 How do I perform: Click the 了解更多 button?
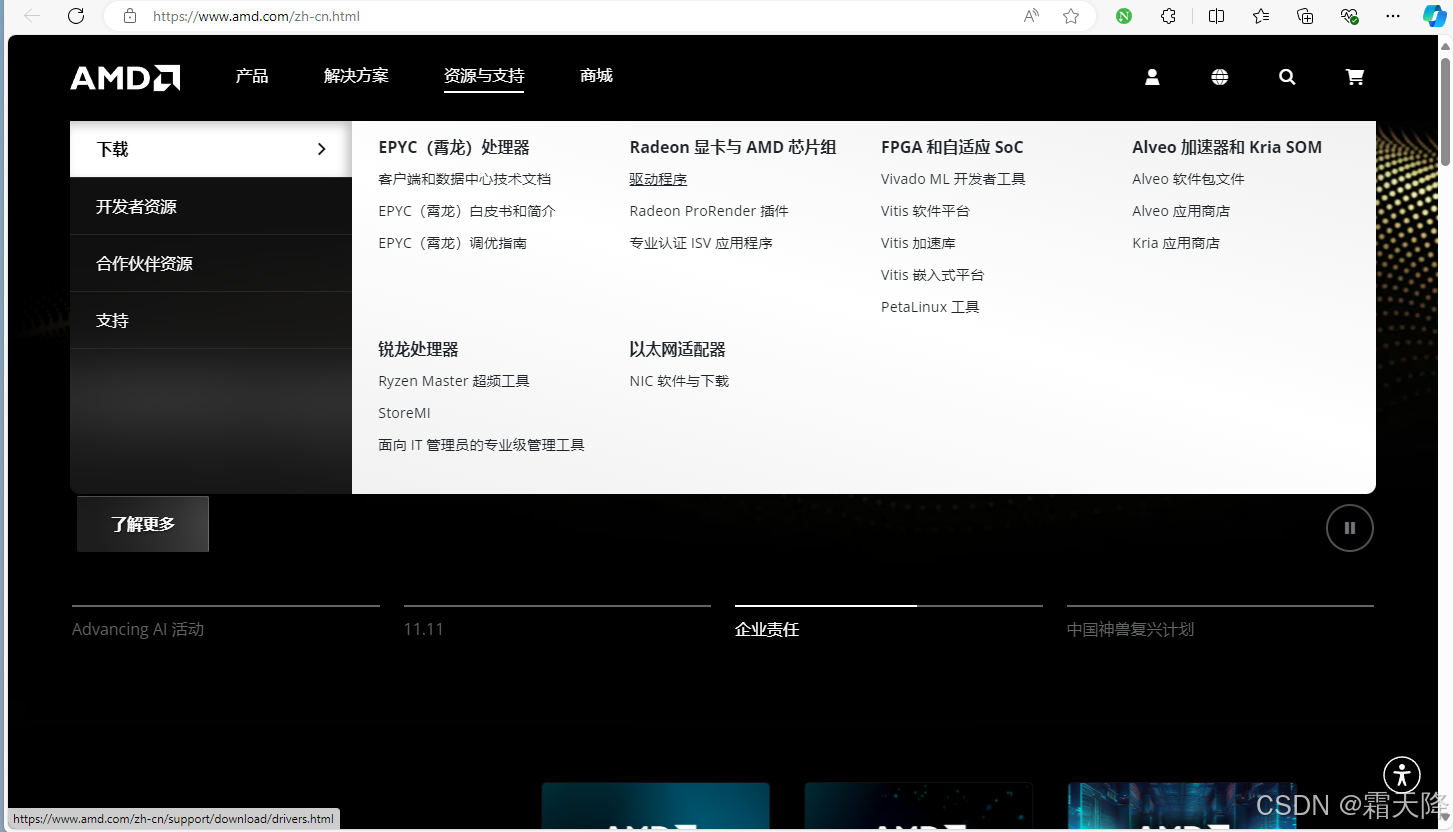(x=143, y=524)
